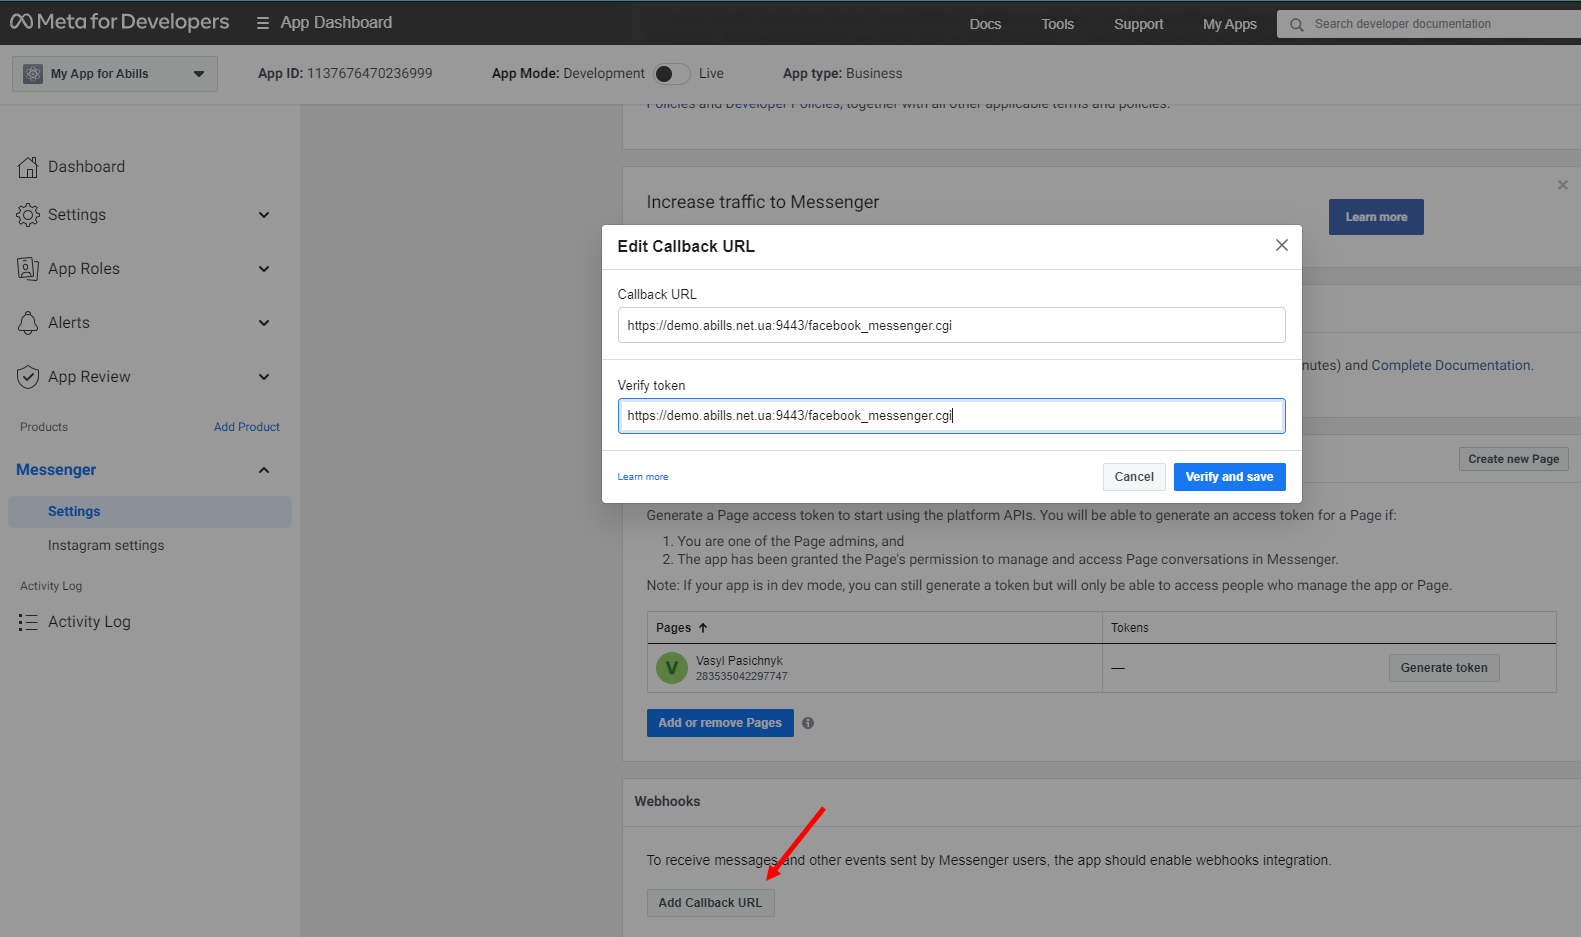Toggle App Mode from Development to Live

coord(671,74)
